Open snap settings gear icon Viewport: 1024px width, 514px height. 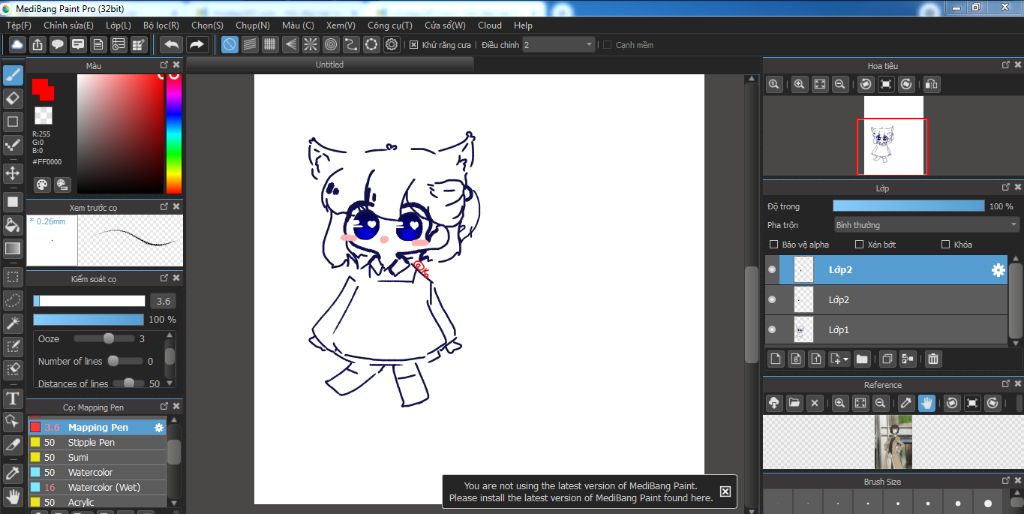click(391, 44)
